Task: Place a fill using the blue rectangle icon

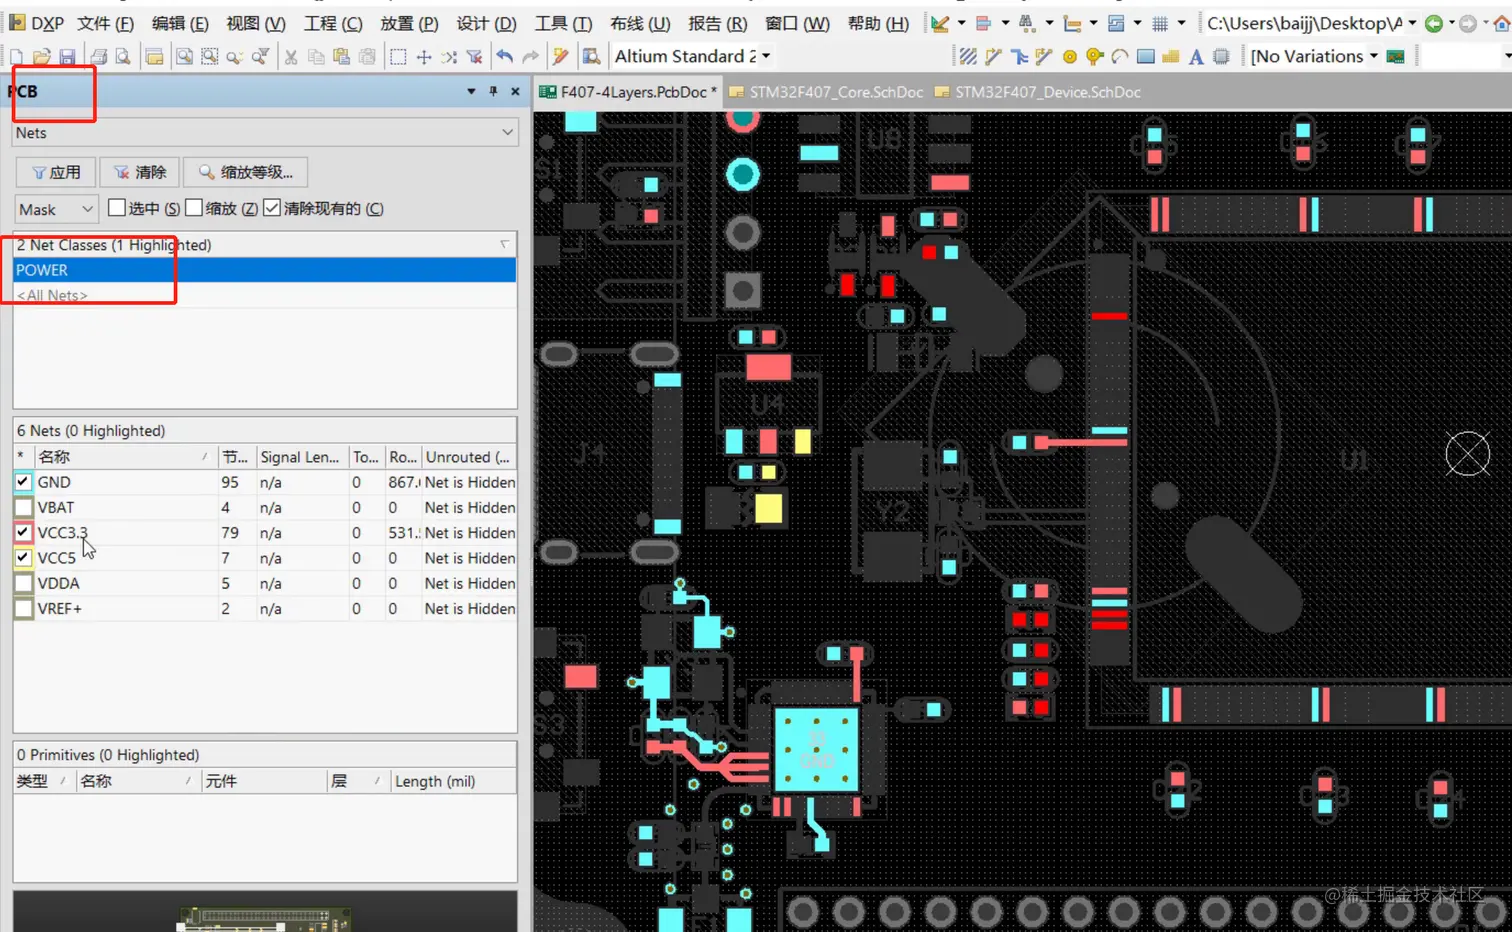Action: coord(1146,57)
